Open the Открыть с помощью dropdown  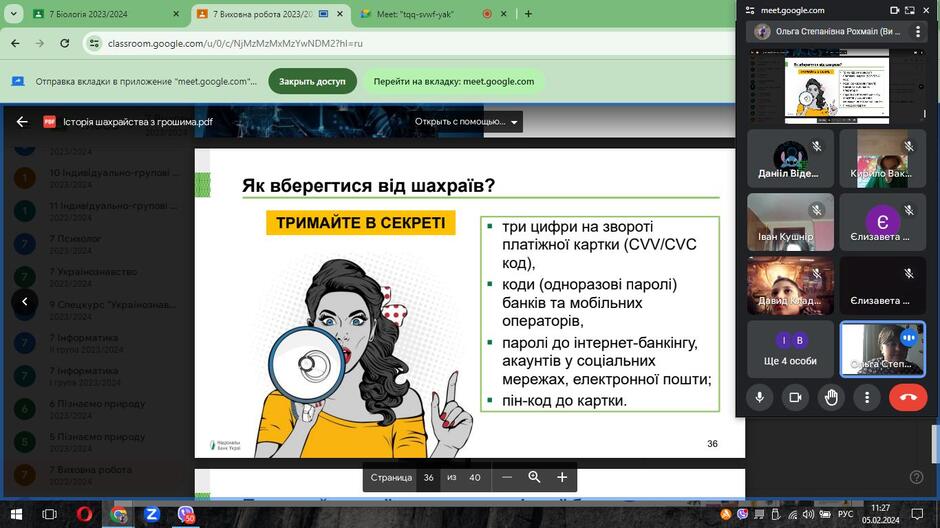coord(466,122)
